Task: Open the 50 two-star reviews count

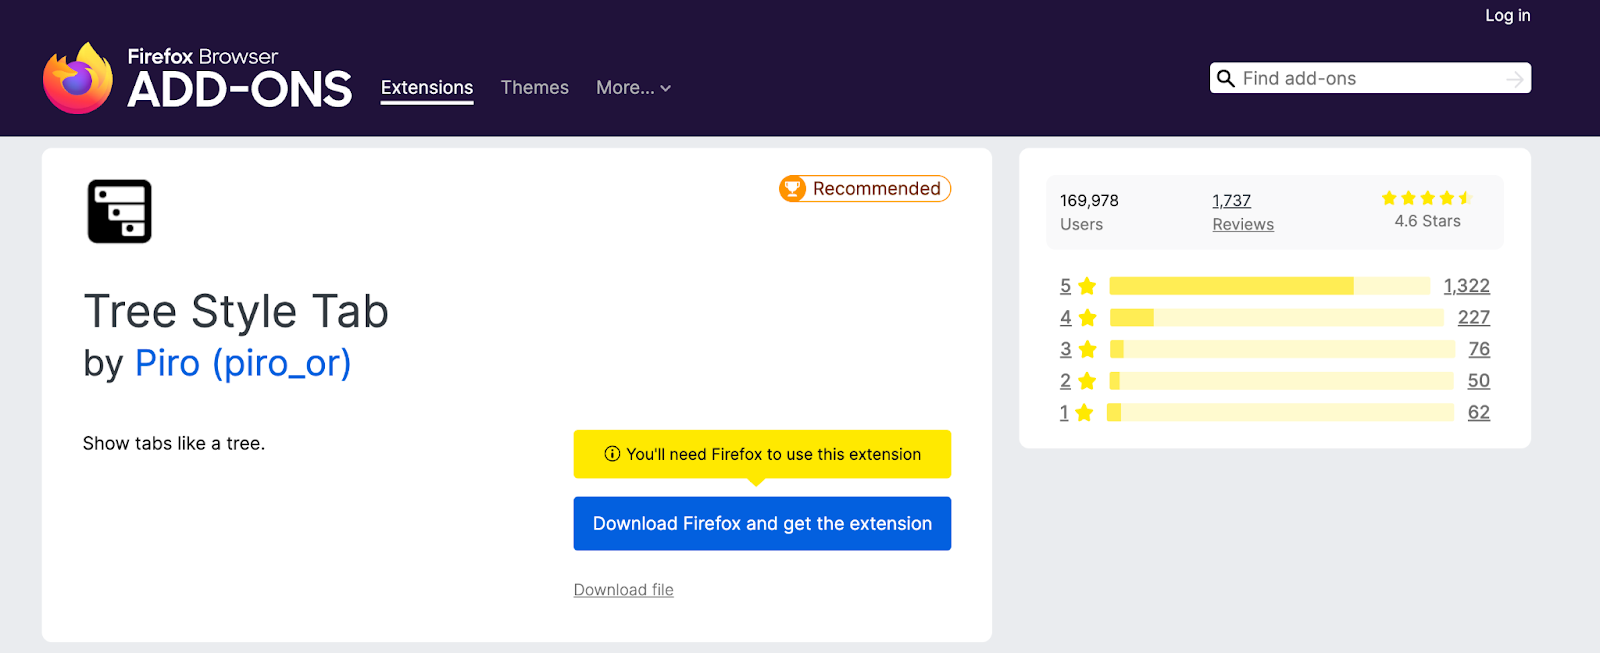Action: coord(1479,381)
